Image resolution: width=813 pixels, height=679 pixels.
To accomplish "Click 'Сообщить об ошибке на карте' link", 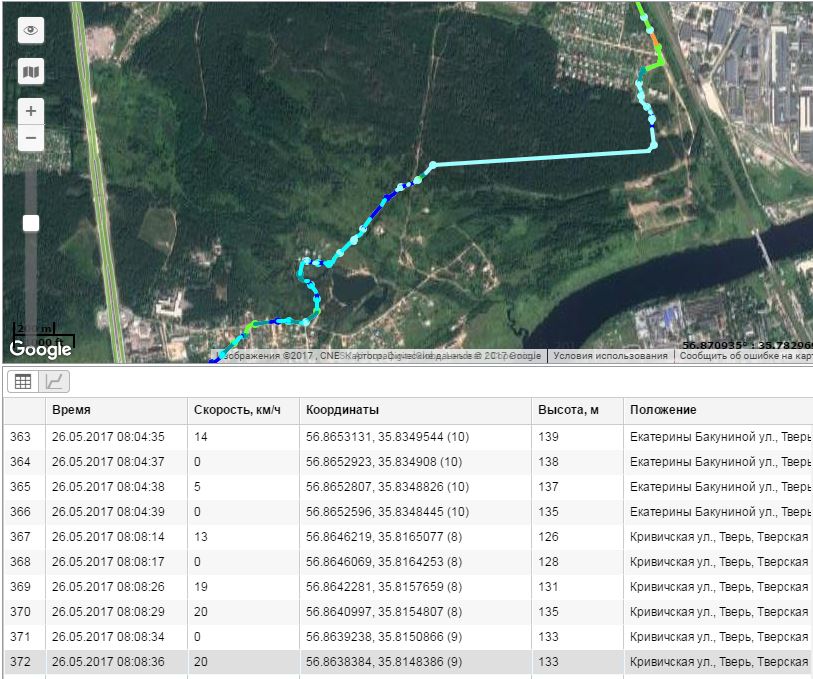I will tap(745, 356).
